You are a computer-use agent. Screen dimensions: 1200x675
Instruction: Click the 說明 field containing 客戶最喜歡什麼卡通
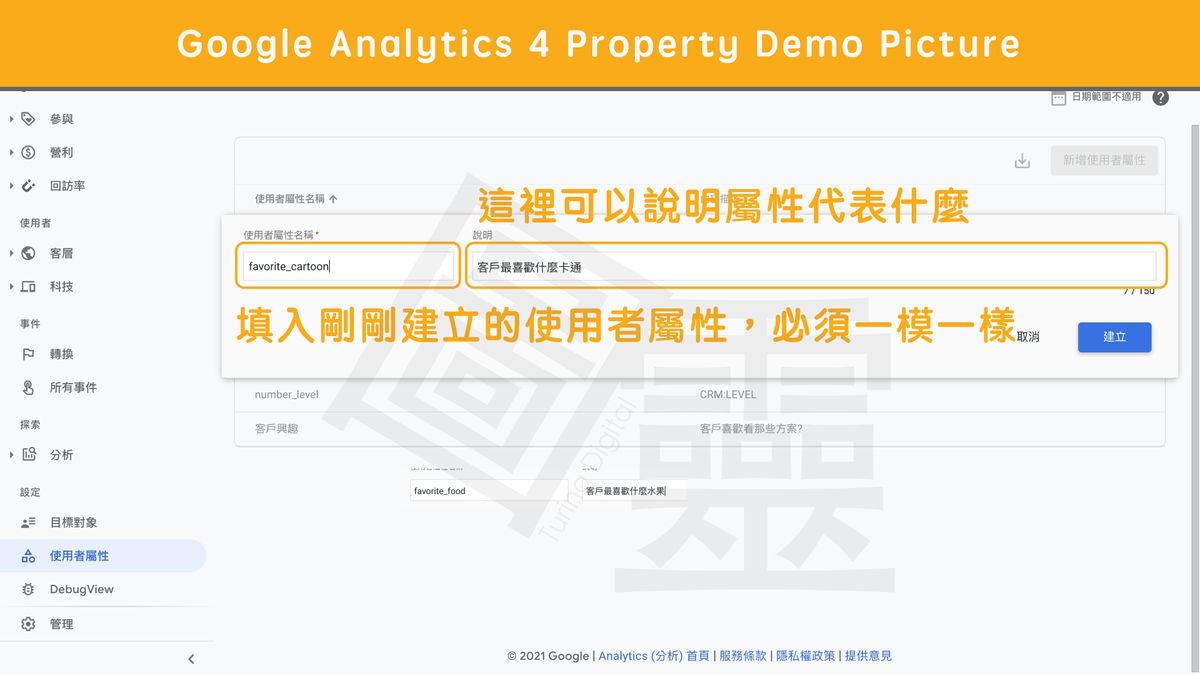coord(814,267)
